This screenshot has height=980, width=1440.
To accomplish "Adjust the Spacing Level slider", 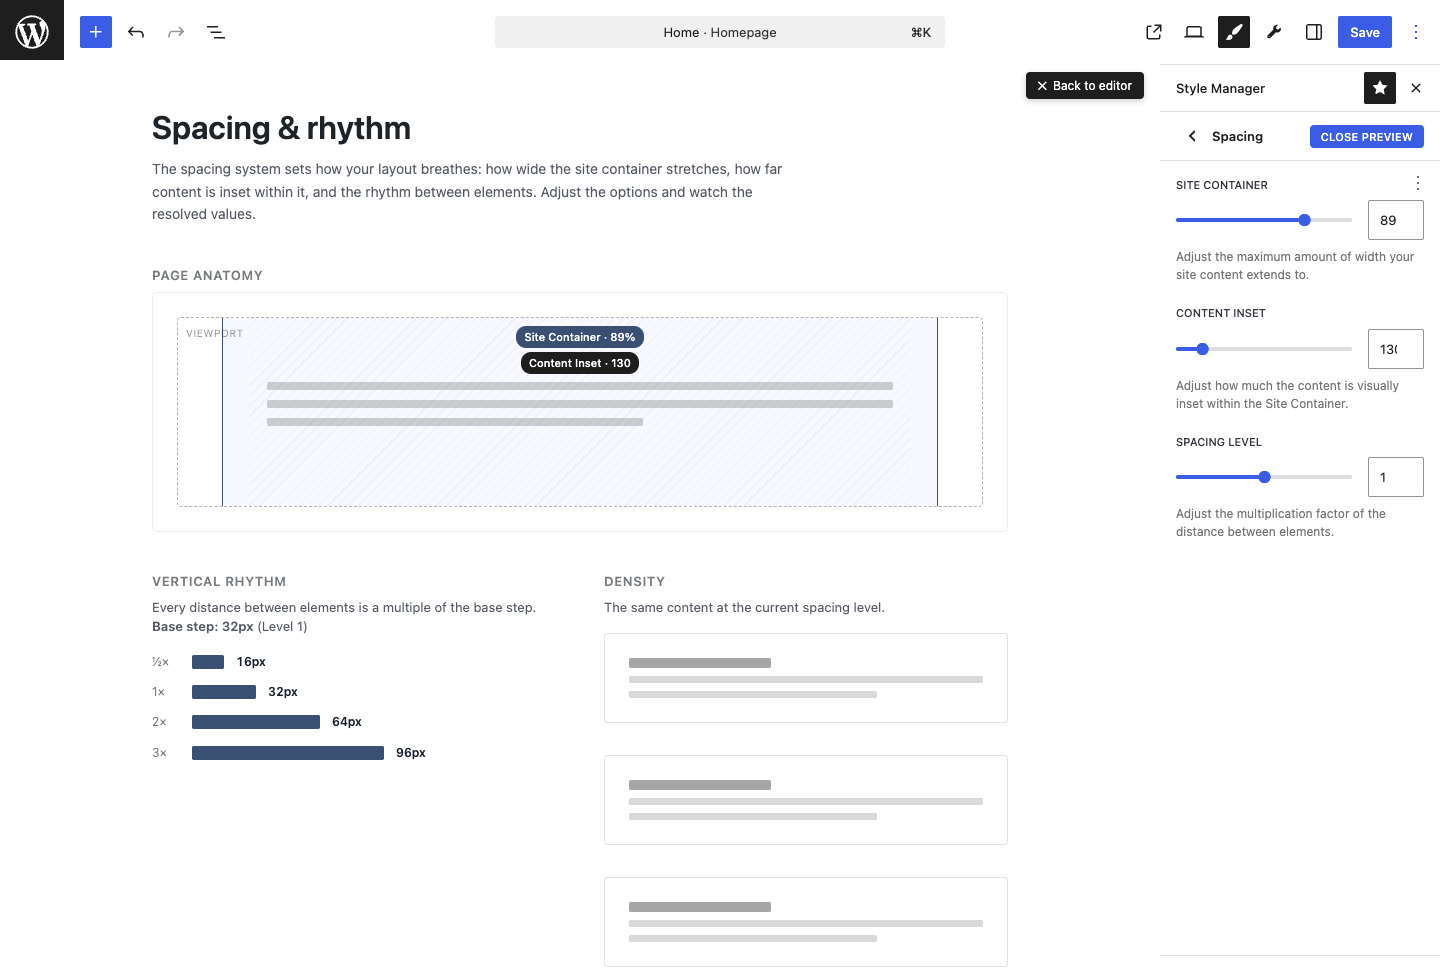I will point(1264,477).
